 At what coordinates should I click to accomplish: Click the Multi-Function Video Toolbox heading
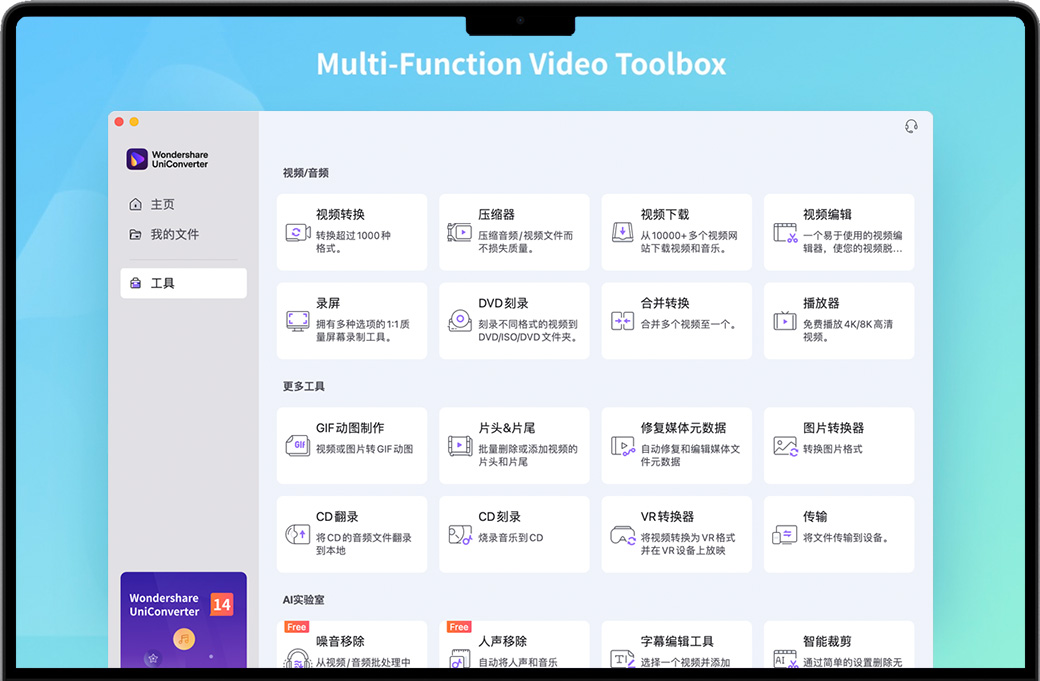(521, 64)
